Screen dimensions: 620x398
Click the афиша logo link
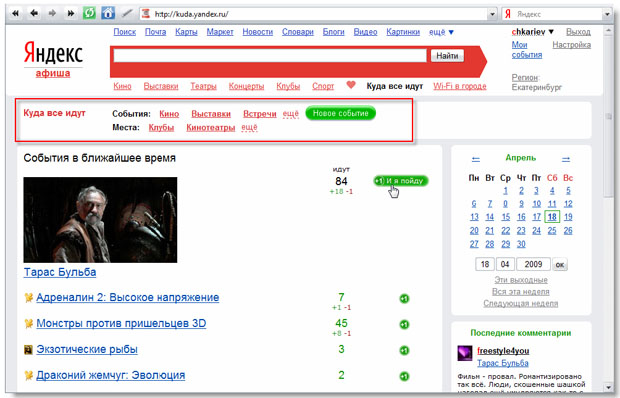pos(53,73)
